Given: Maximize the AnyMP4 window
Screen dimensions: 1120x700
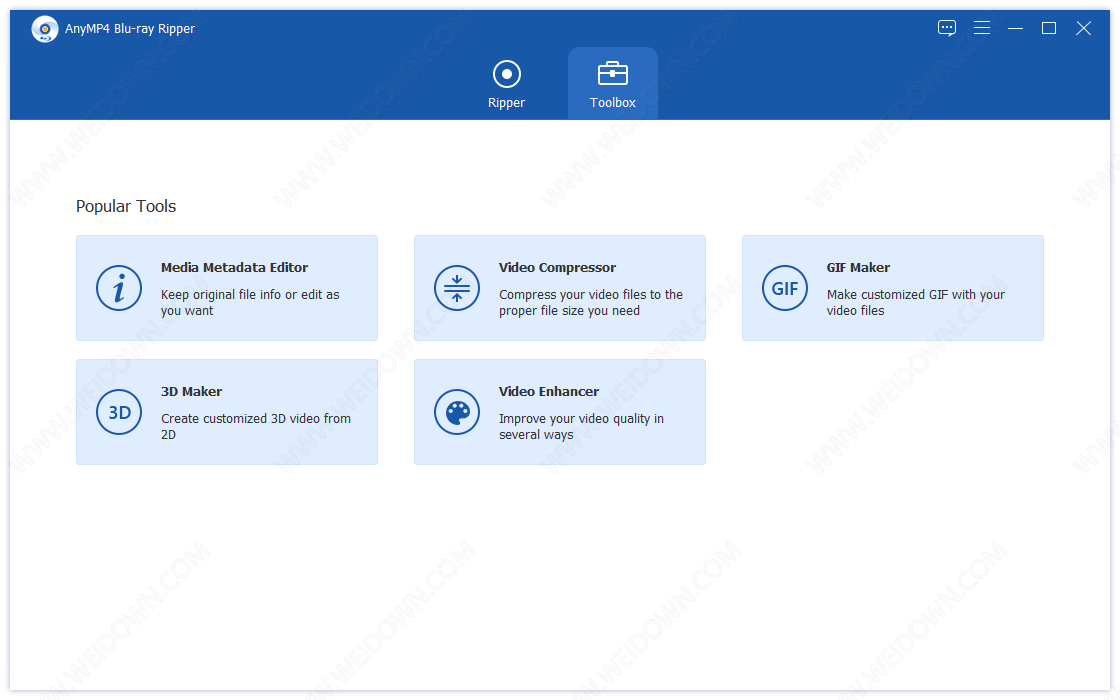Looking at the screenshot, I should tap(1049, 28).
